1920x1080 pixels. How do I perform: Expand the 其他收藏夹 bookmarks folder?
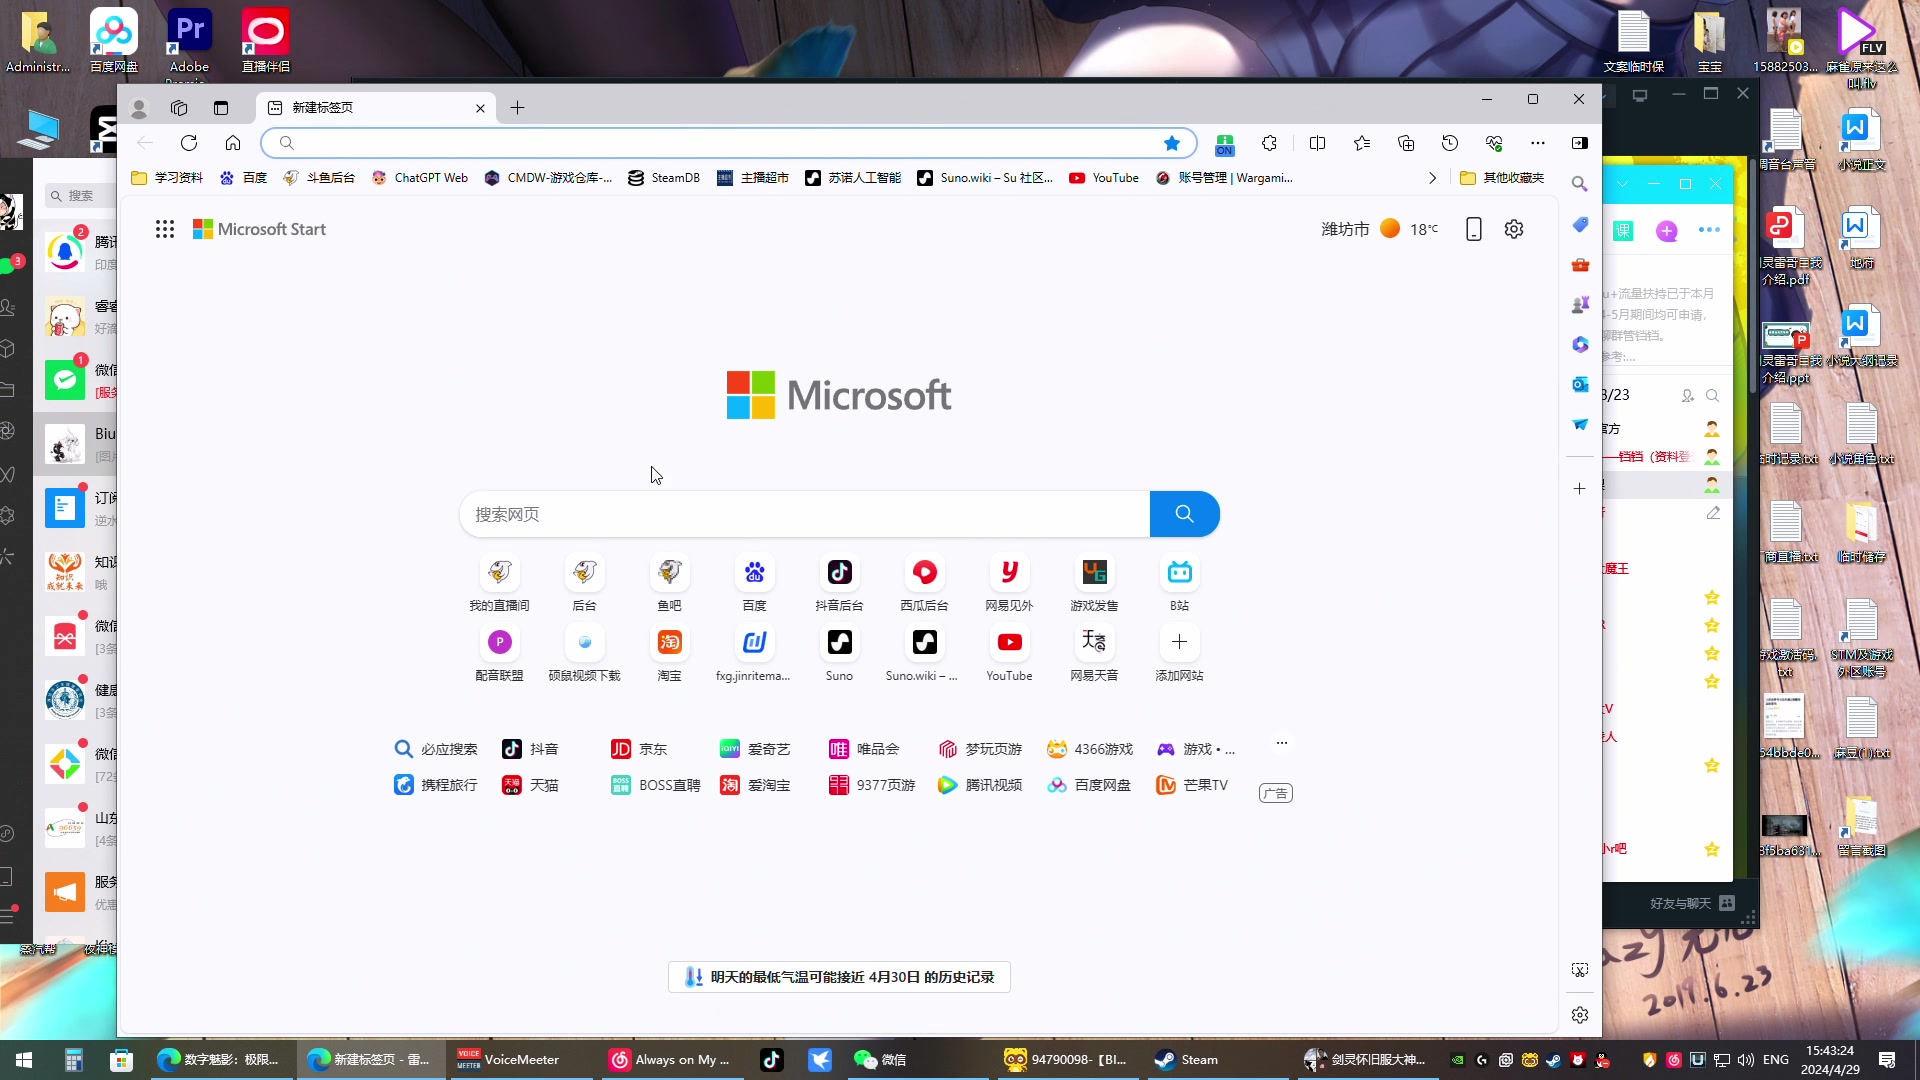pyautogui.click(x=1502, y=178)
